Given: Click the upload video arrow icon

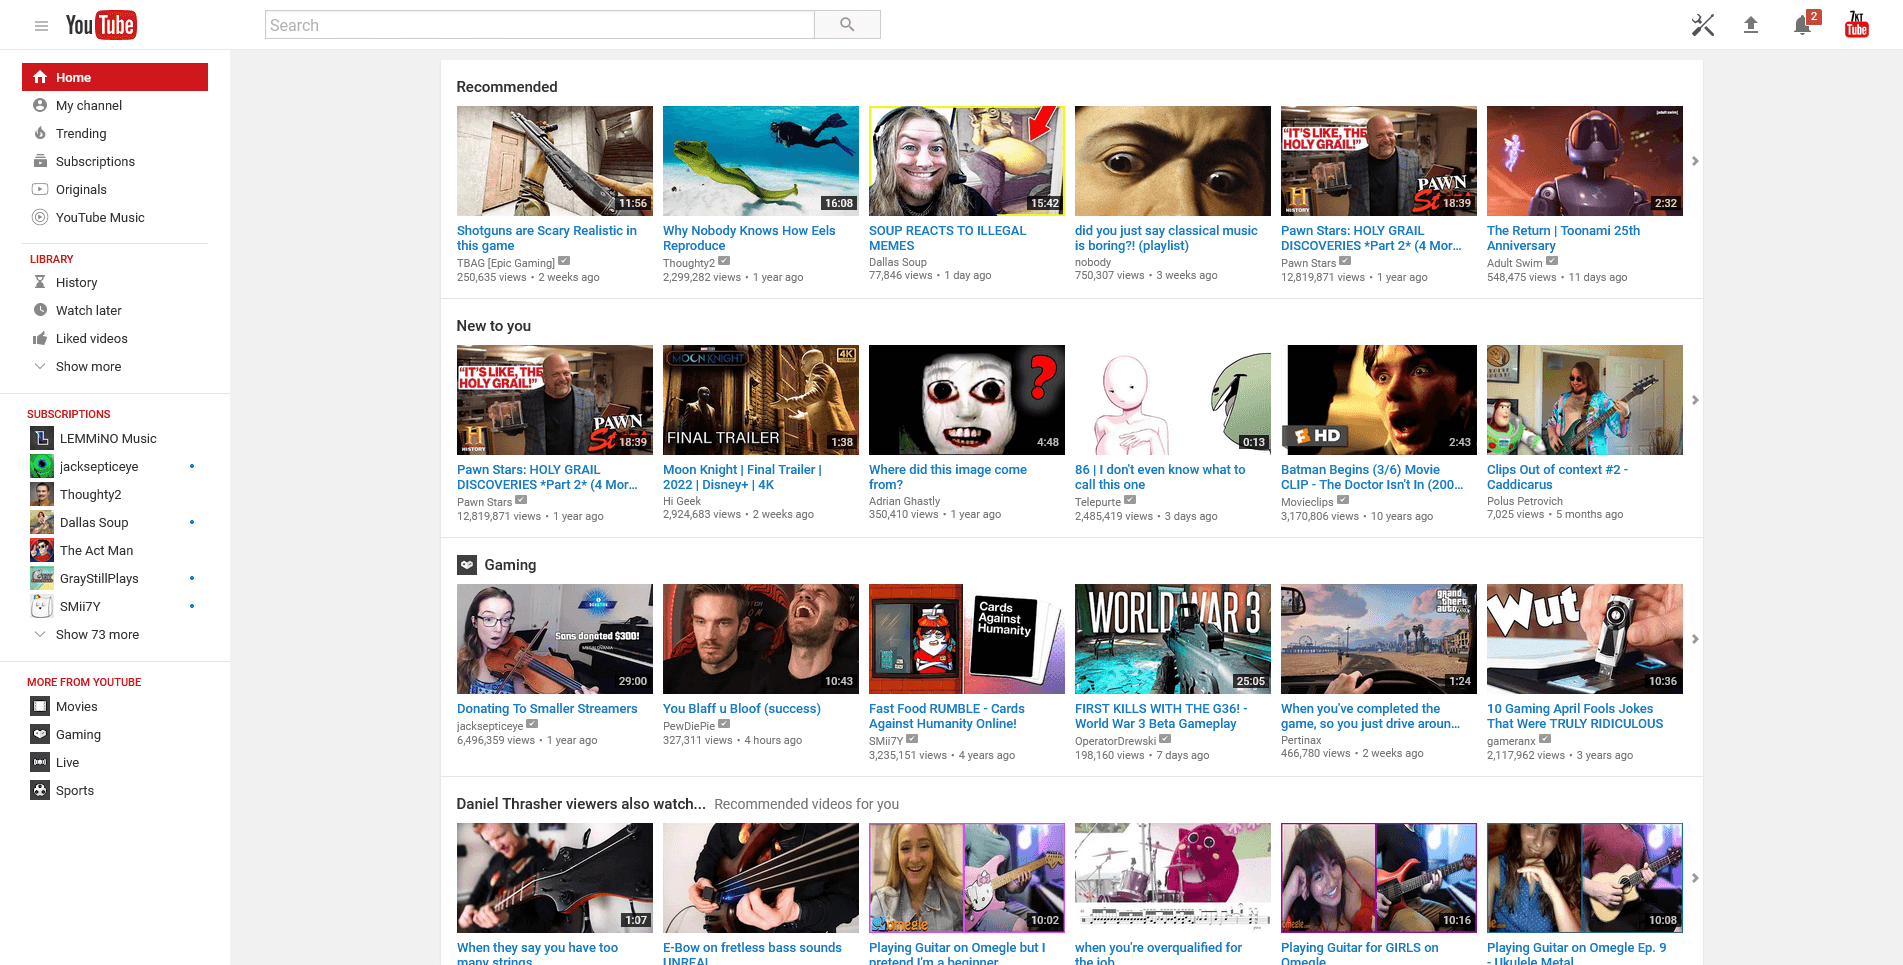Looking at the screenshot, I should pyautogui.click(x=1751, y=25).
